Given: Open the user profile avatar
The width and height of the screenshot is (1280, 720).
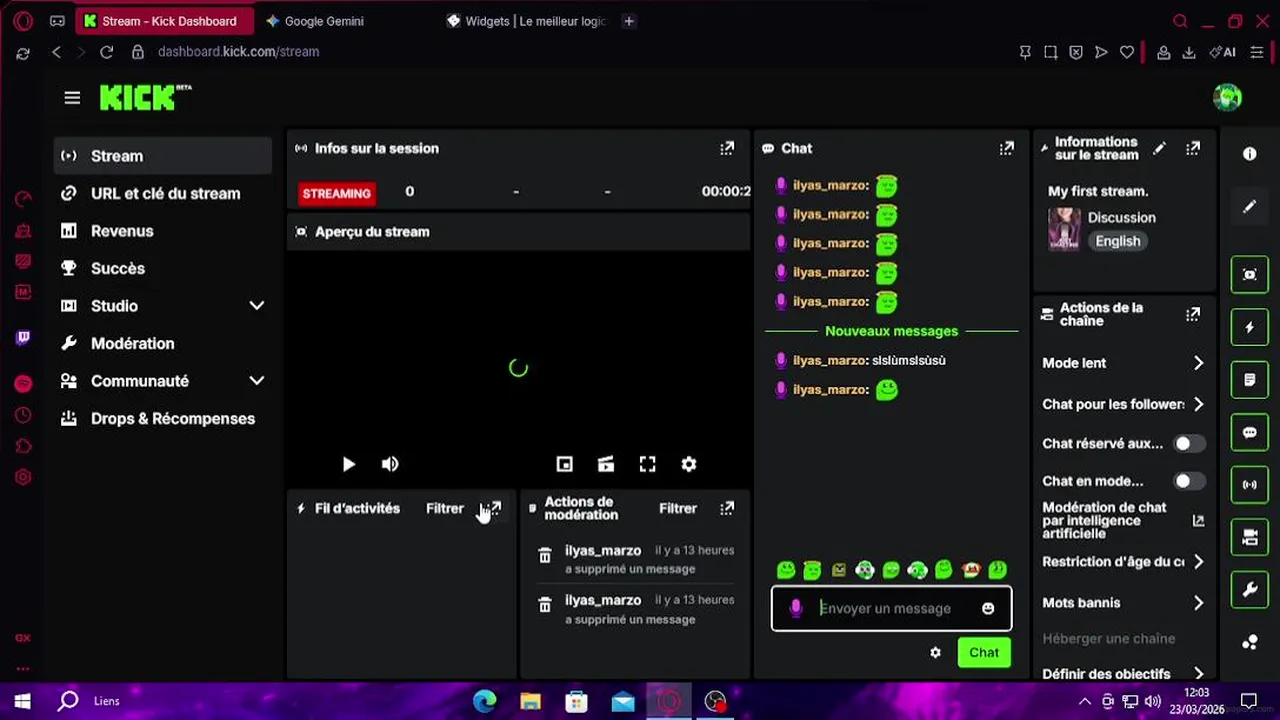Looking at the screenshot, I should [x=1227, y=97].
